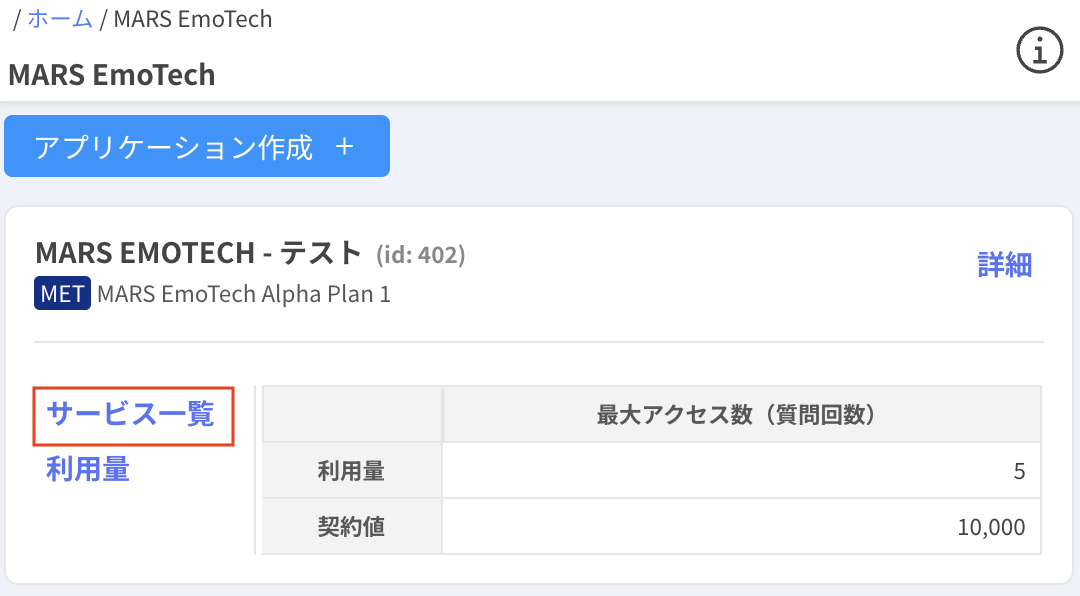Click the アプリケーション作成 button label
The image size is (1080, 596).
[174, 147]
